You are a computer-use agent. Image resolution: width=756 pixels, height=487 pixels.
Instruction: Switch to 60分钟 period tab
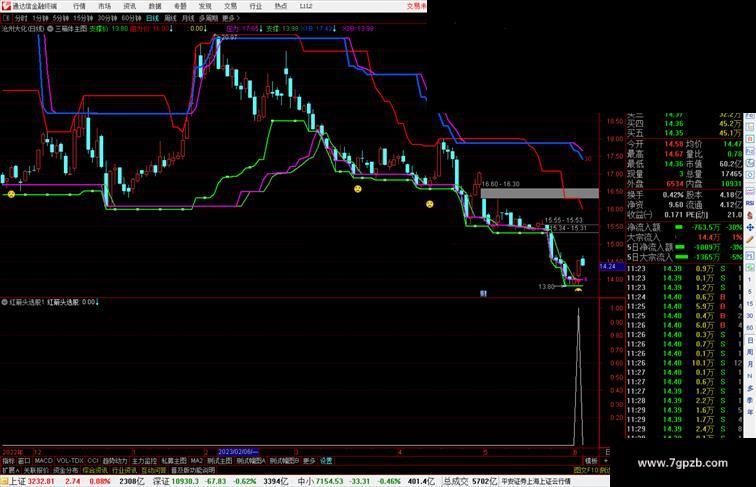[131, 18]
